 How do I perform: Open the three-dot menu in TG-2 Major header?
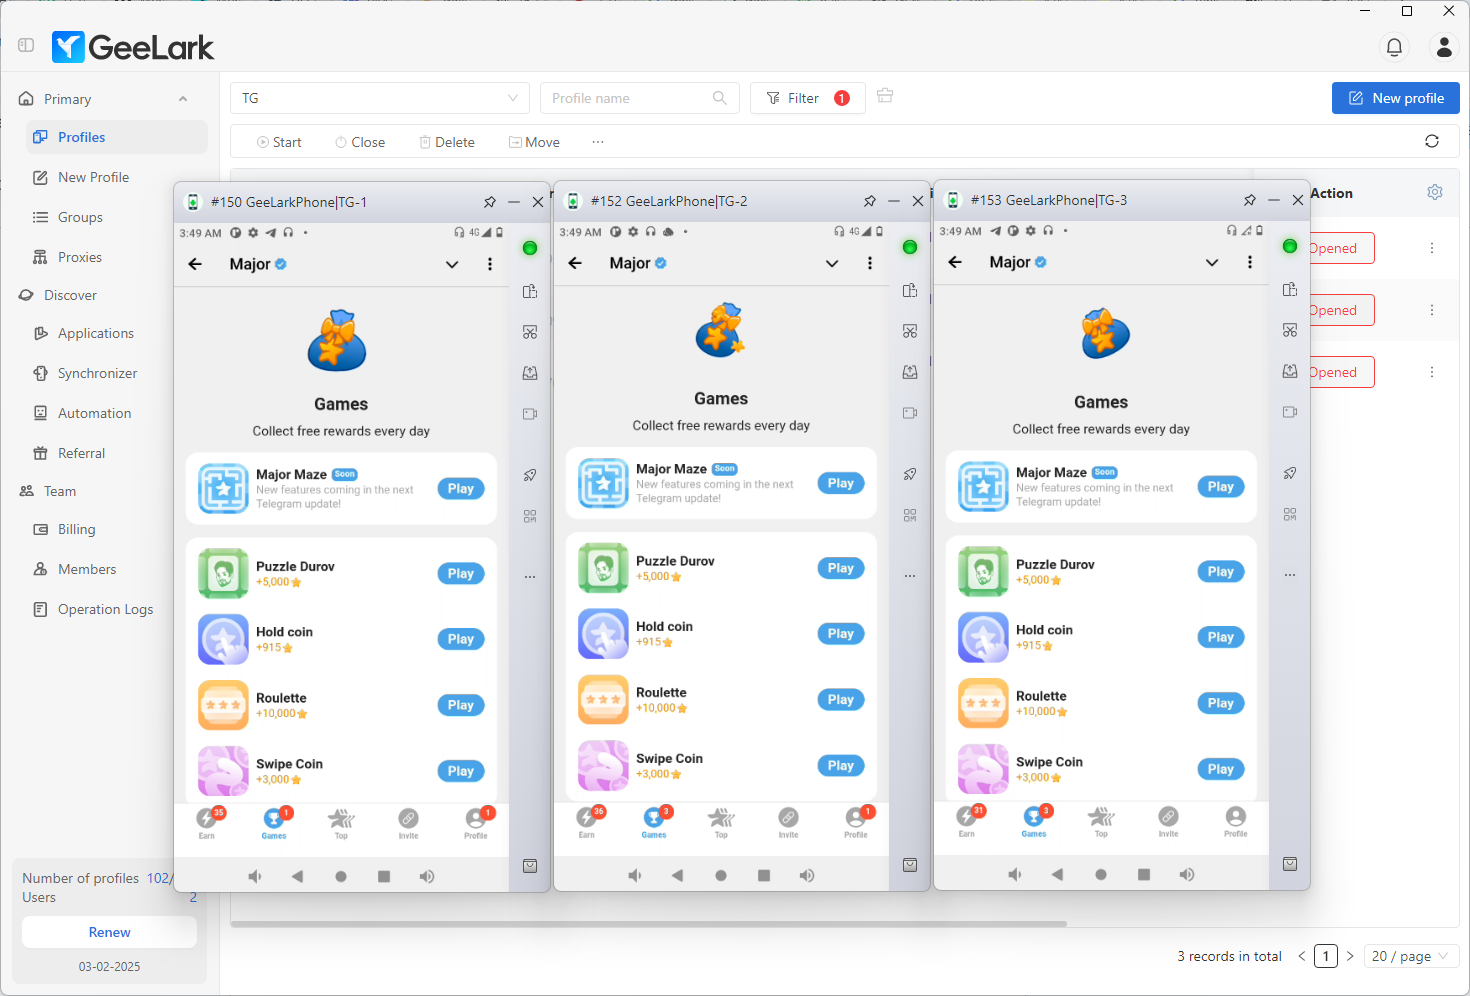(870, 263)
